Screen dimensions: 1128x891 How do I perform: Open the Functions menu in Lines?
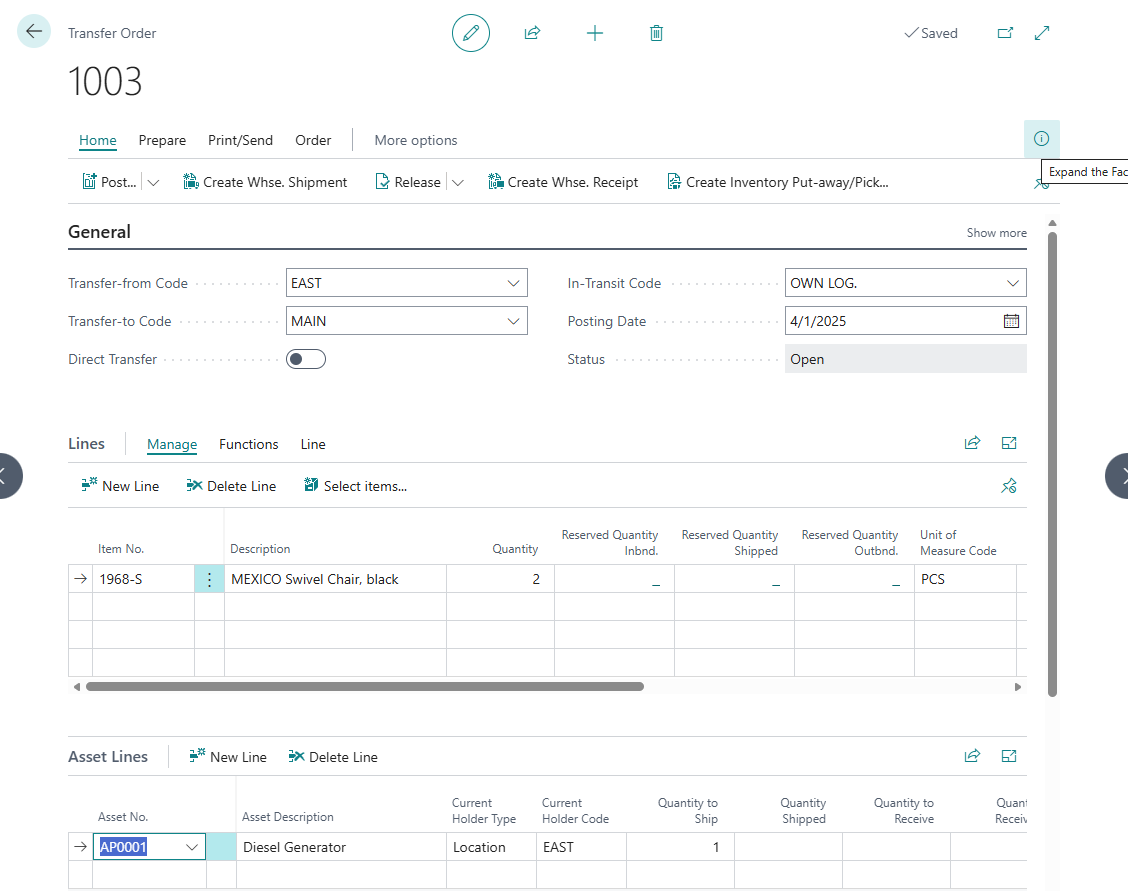pyautogui.click(x=248, y=444)
